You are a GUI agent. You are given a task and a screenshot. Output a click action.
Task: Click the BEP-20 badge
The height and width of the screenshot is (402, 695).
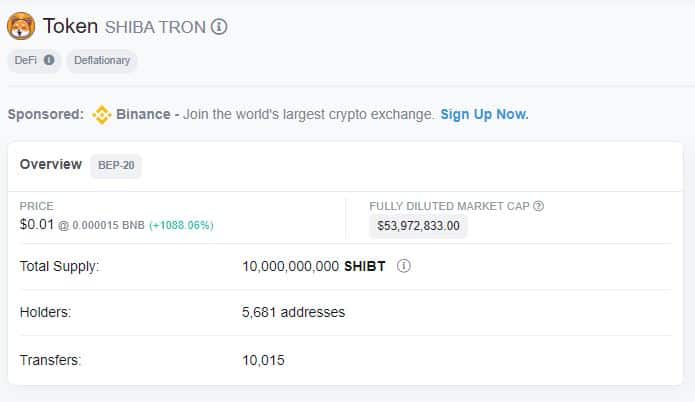[x=116, y=165]
